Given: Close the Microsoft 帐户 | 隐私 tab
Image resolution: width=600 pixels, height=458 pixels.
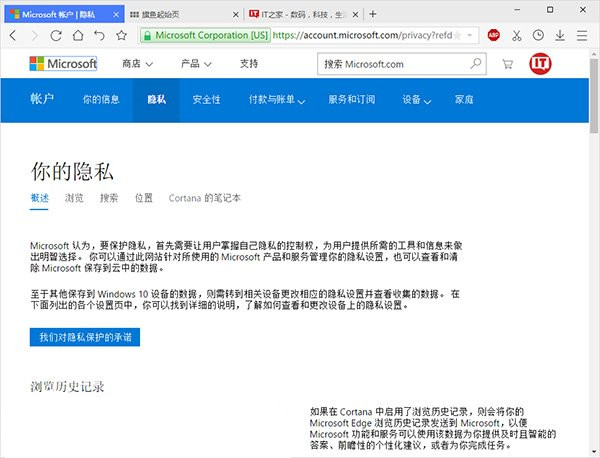Looking at the screenshot, I should 116,15.
